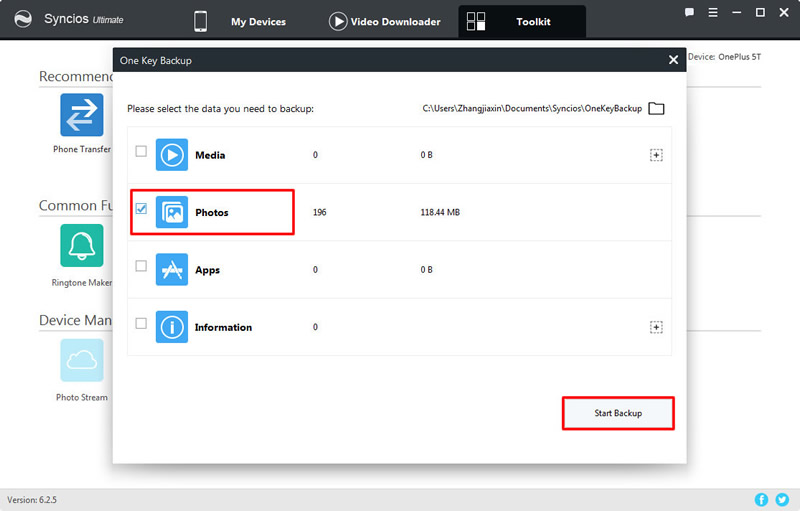The width and height of the screenshot is (800, 511).
Task: Check the Information checkbox
Action: coord(141,323)
